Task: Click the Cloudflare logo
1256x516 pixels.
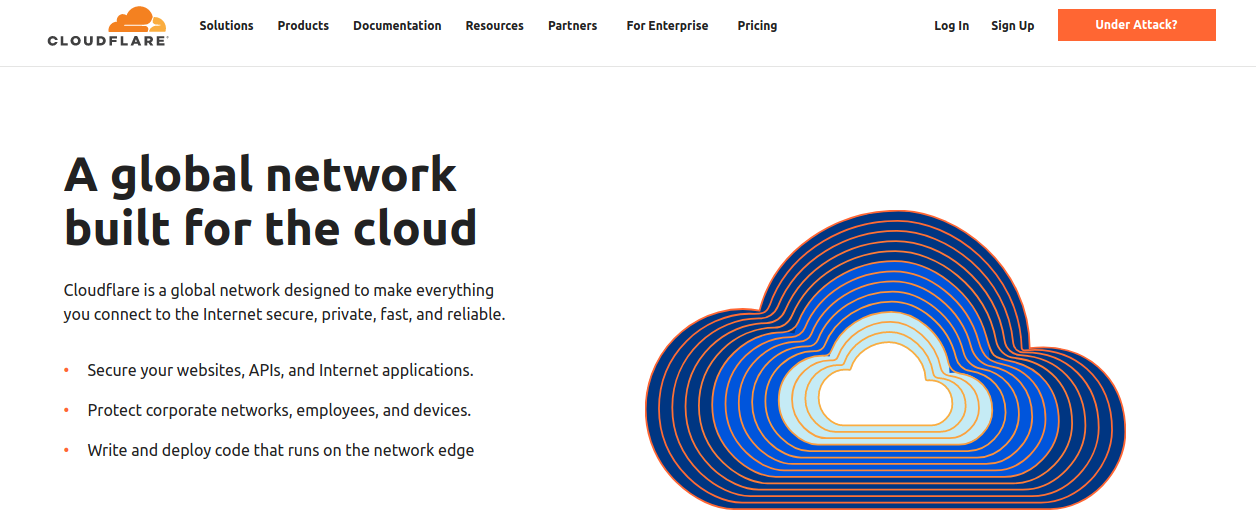Action: point(108,26)
